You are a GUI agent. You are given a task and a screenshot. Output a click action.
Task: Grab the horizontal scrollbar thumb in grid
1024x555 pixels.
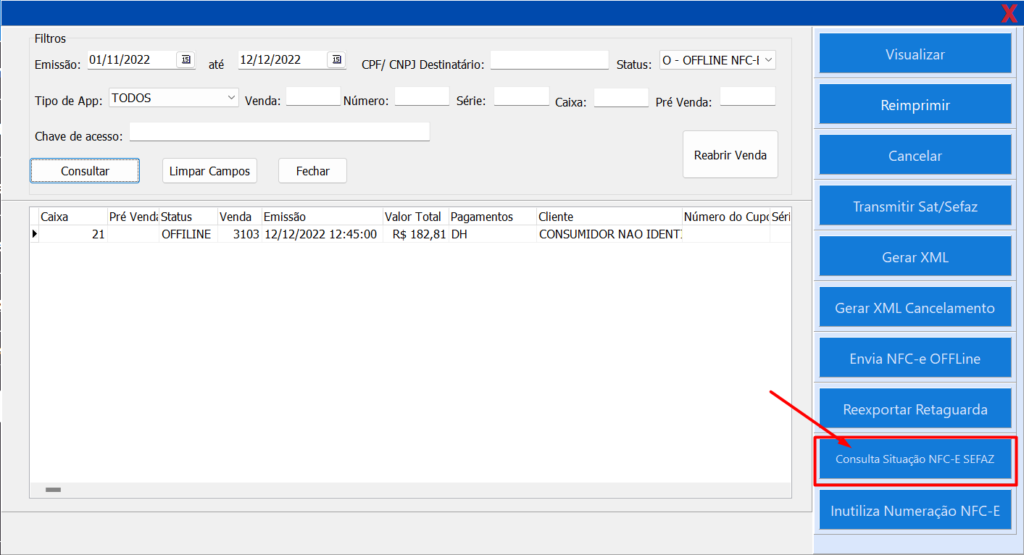(x=53, y=490)
